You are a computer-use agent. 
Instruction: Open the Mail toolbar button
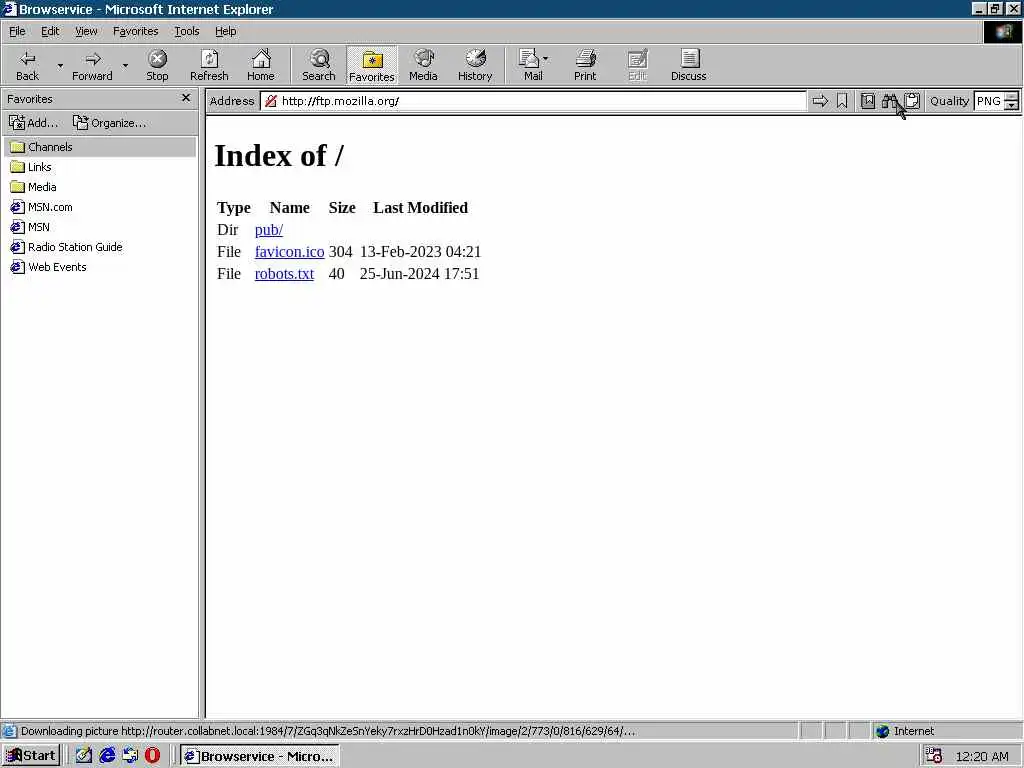click(530, 65)
